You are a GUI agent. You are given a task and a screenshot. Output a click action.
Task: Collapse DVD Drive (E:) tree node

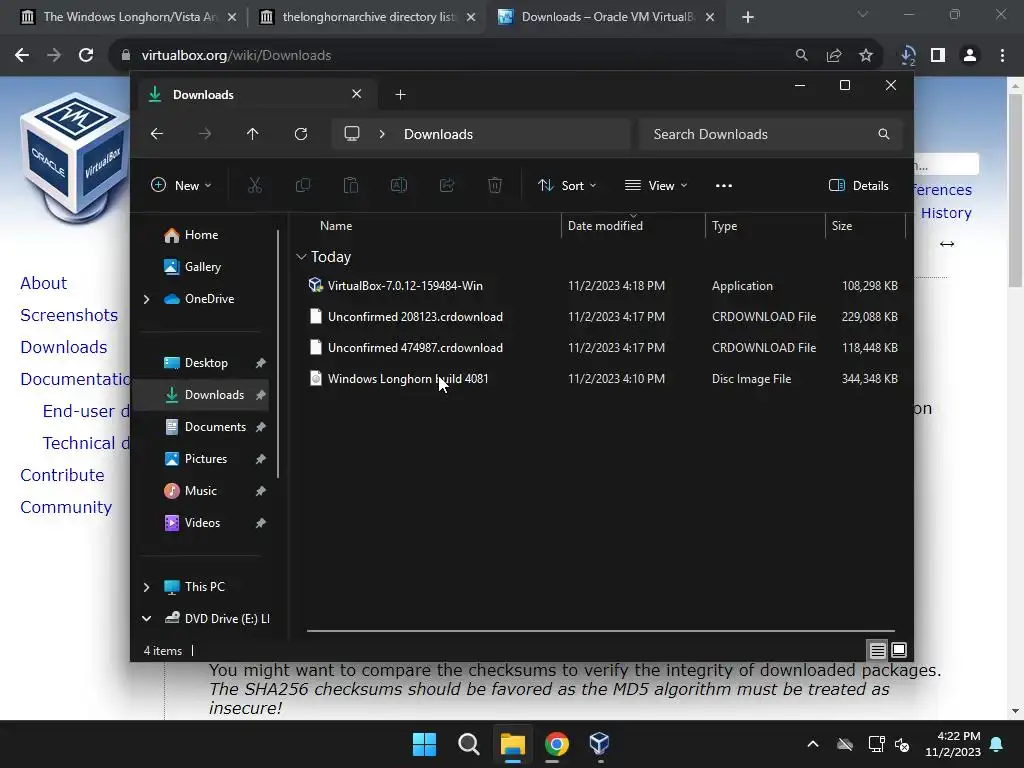pyautogui.click(x=146, y=618)
